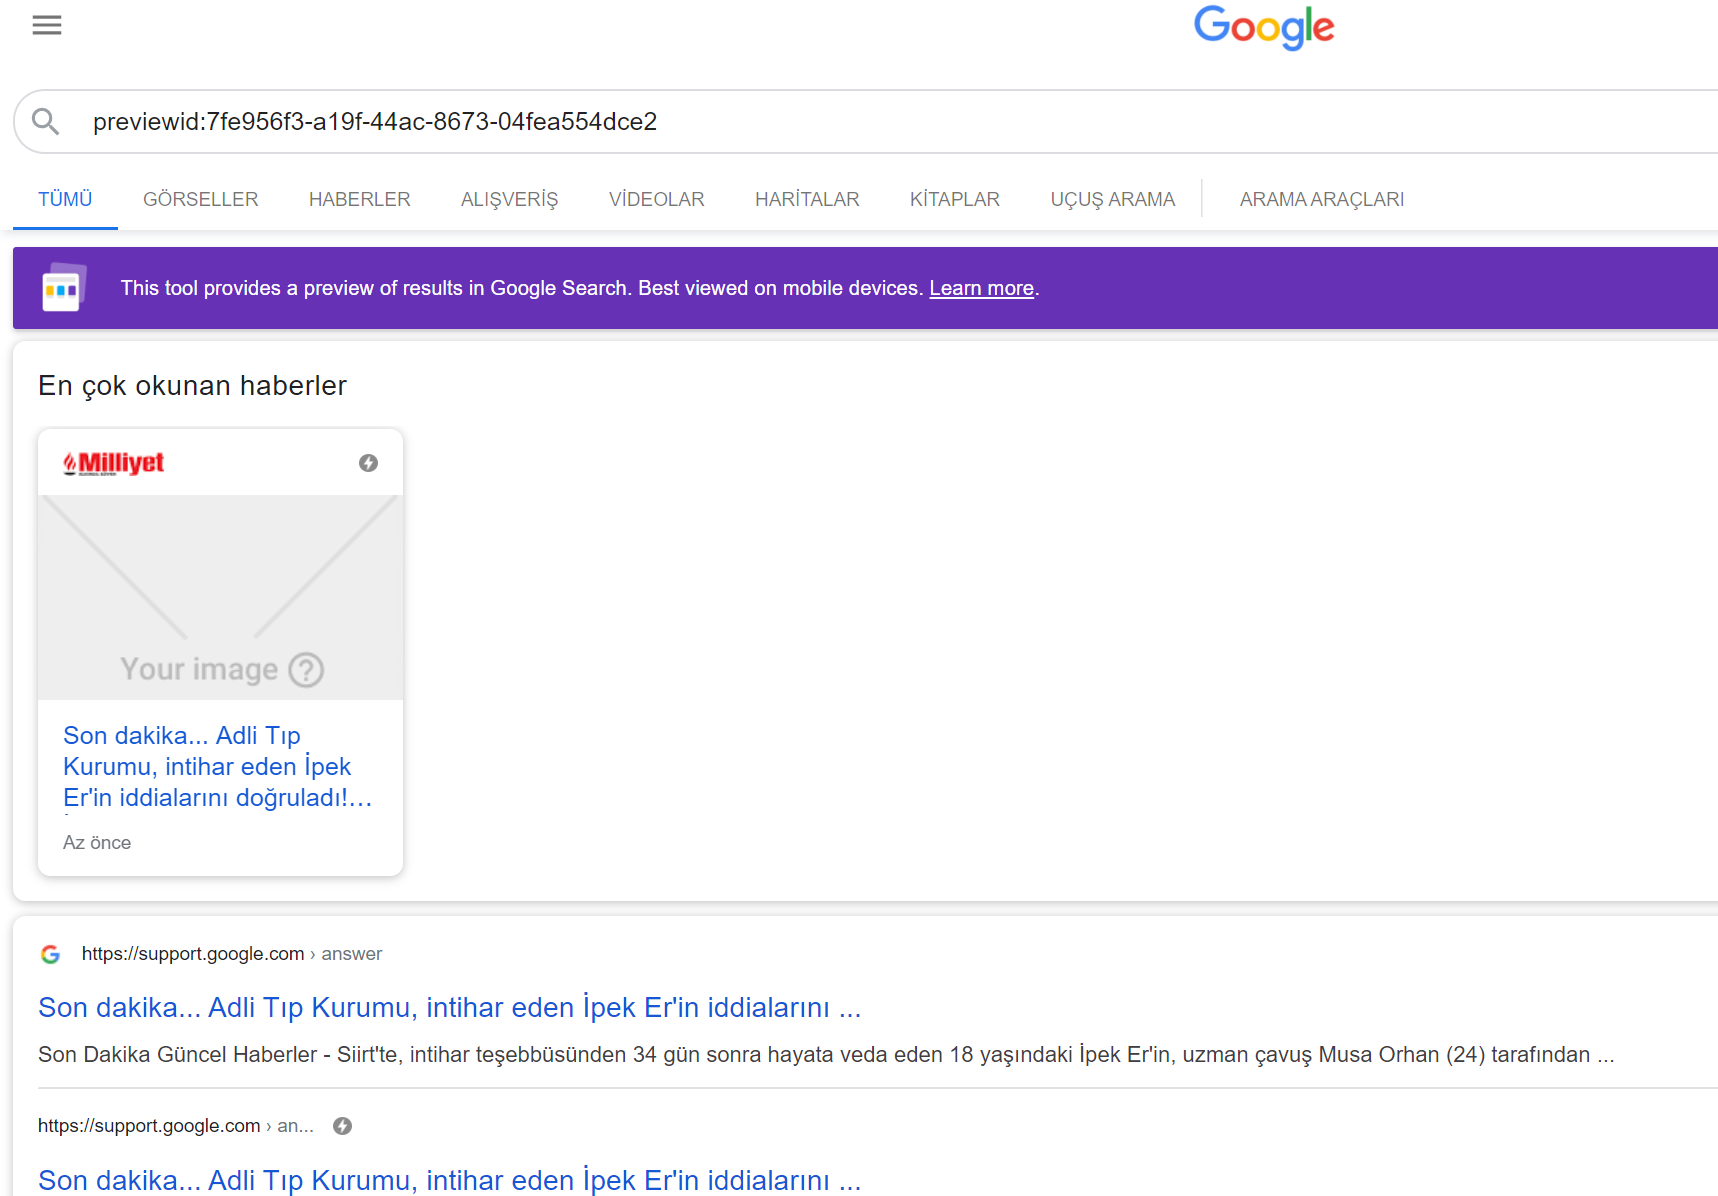Open the ALIŞVERİŞ tab

point(509,199)
